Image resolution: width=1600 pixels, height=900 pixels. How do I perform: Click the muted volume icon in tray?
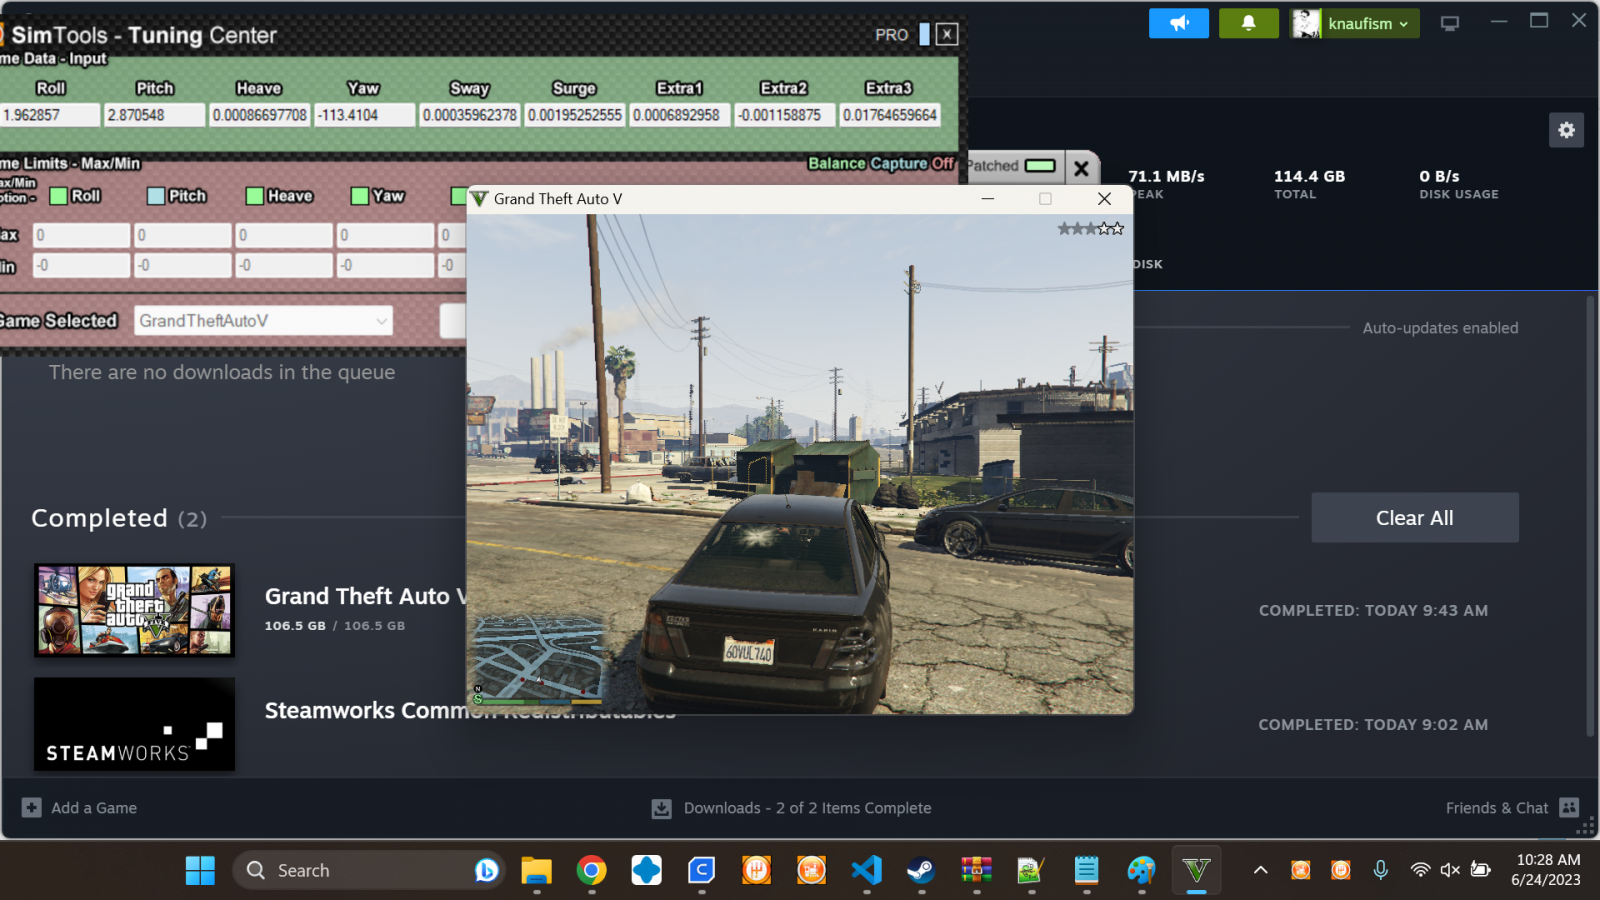coord(1450,870)
